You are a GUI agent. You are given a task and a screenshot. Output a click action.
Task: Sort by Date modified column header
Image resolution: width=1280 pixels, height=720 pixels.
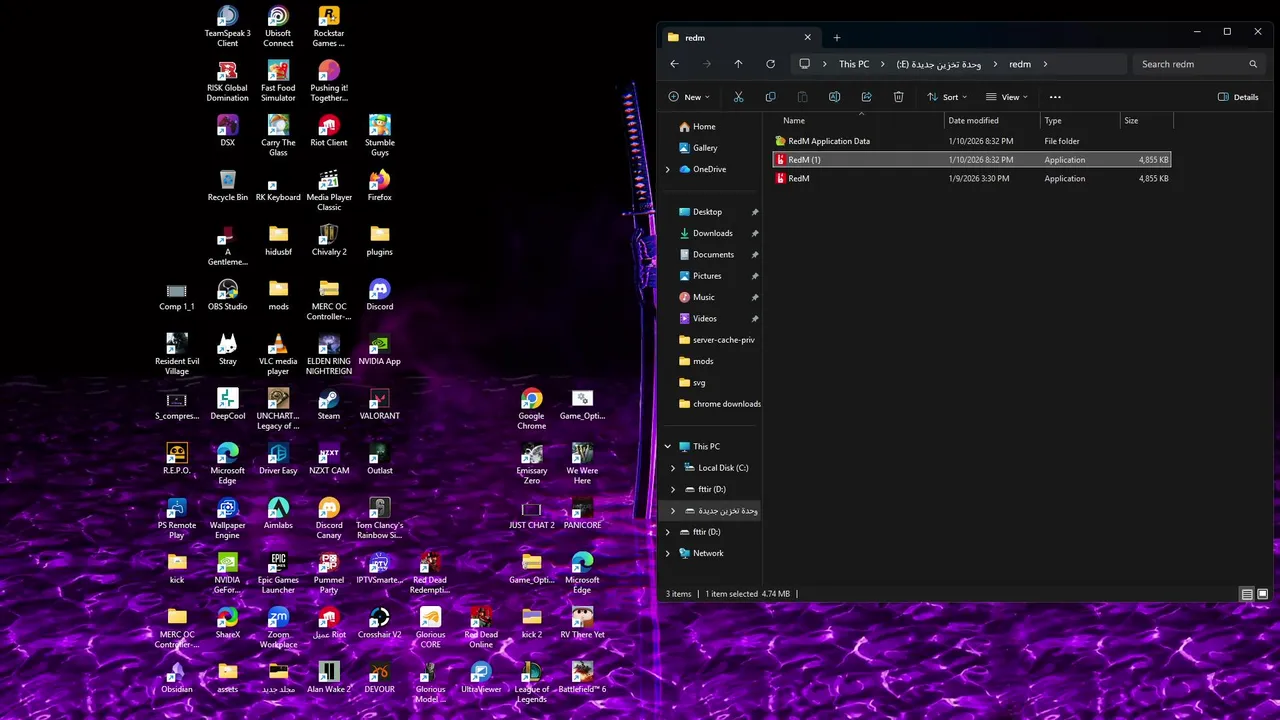tap(992, 120)
